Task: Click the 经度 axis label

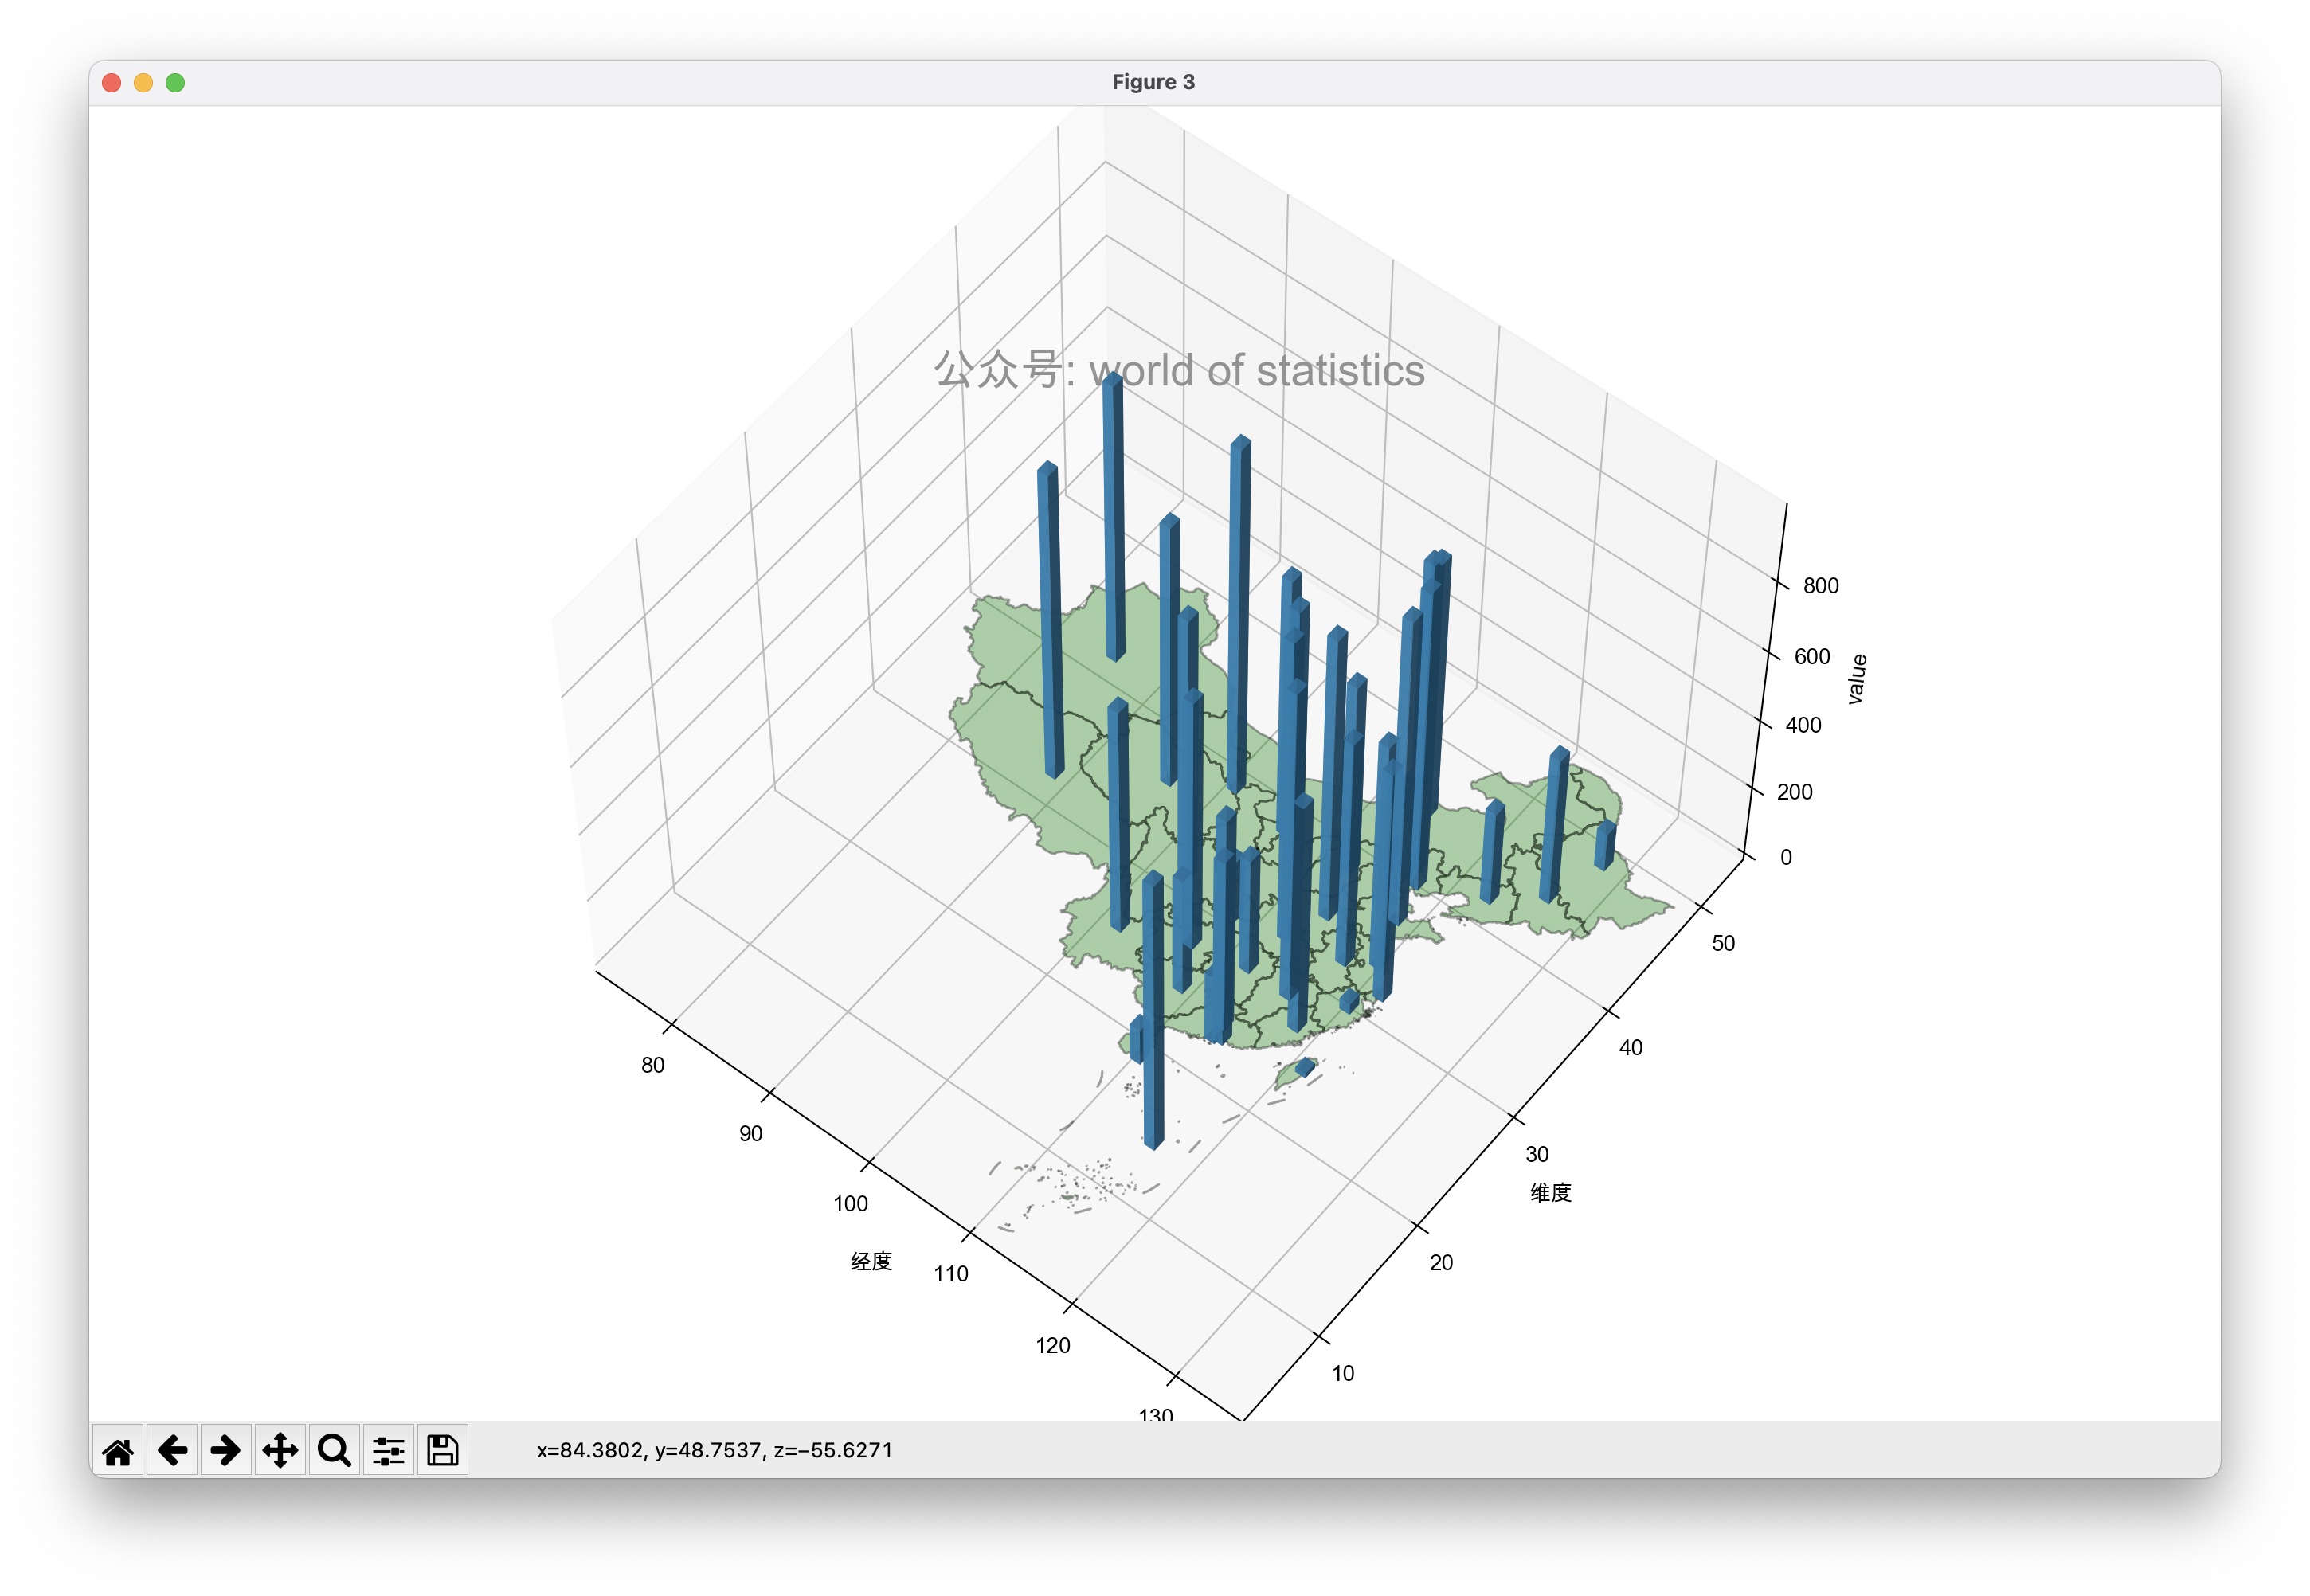Action: 871,1262
